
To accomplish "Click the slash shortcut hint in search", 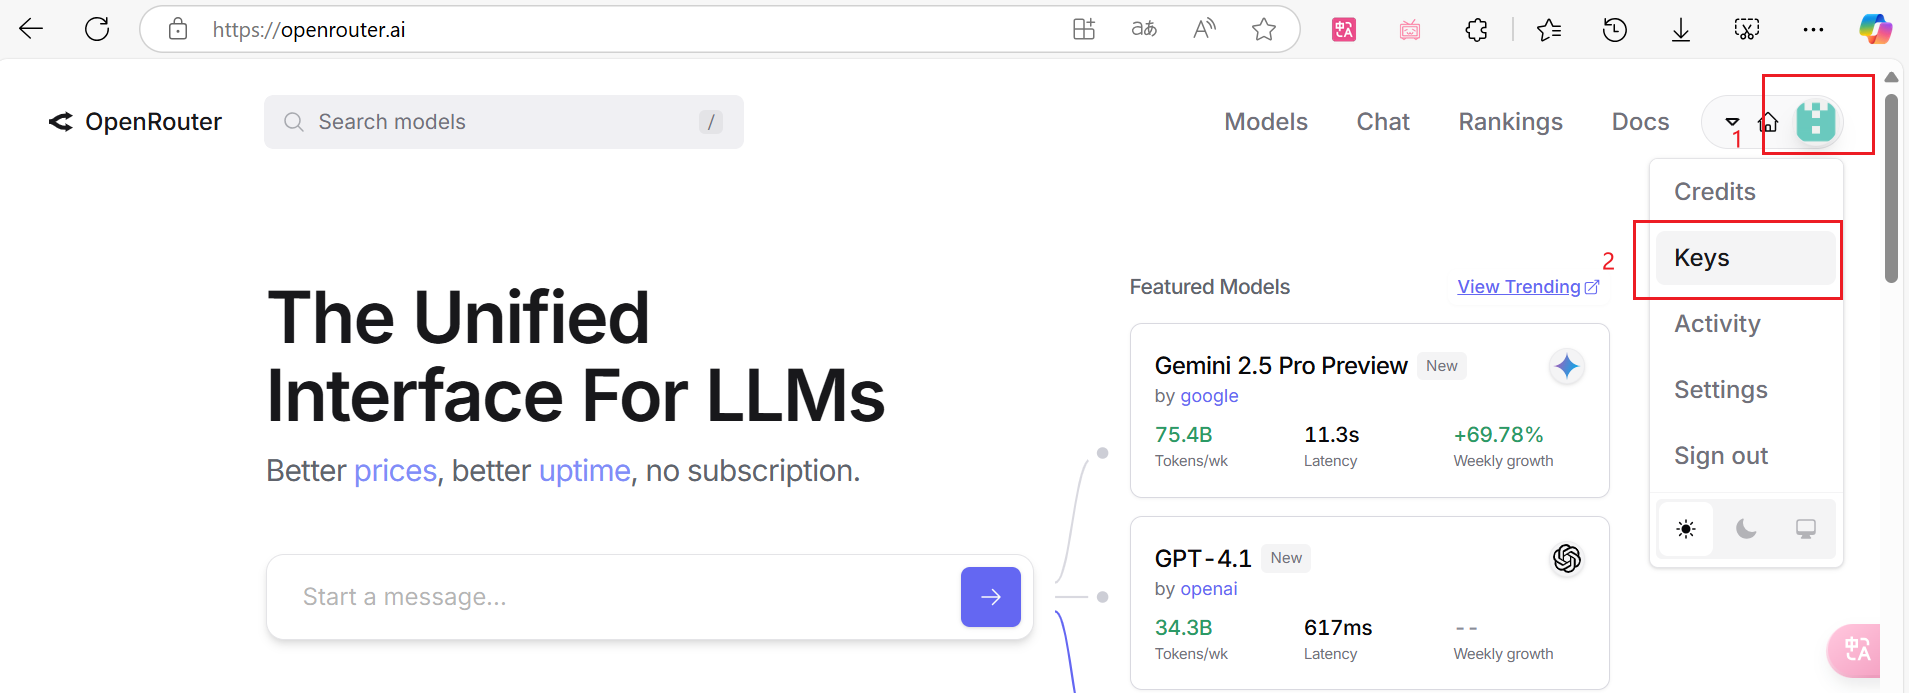I will point(711,122).
